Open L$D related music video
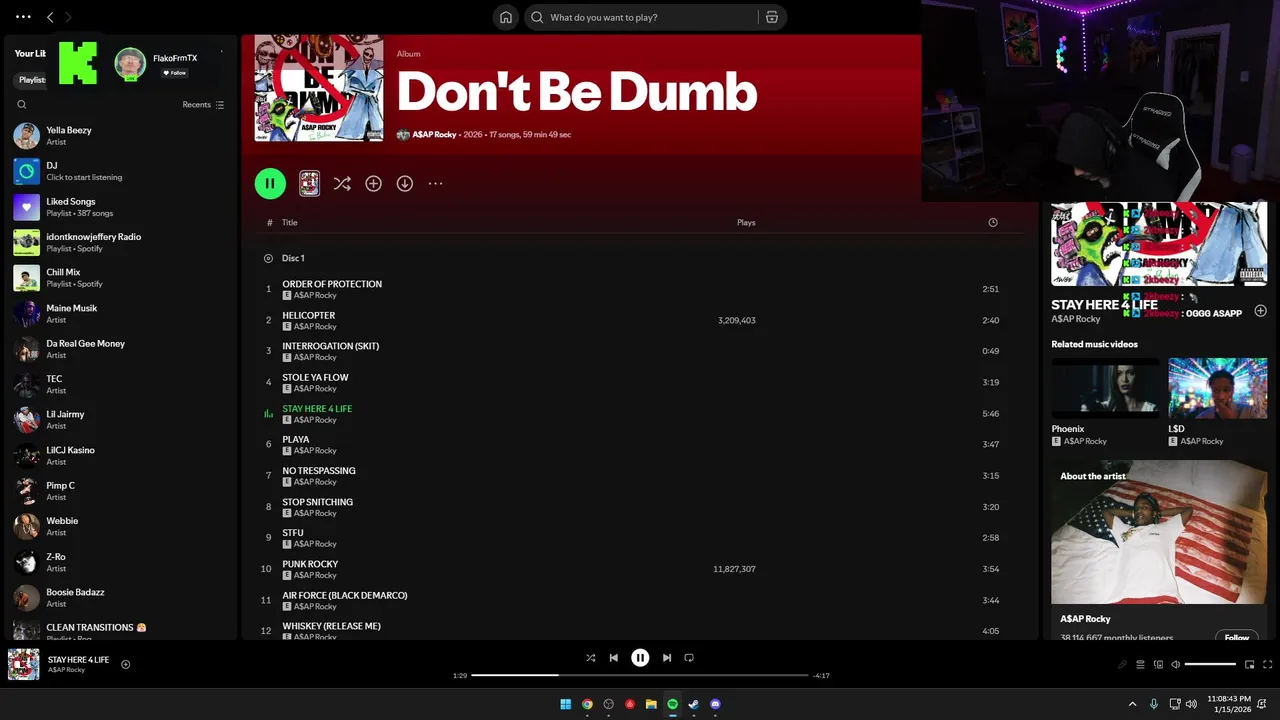Viewport: 1280px width, 720px height. 1217,387
